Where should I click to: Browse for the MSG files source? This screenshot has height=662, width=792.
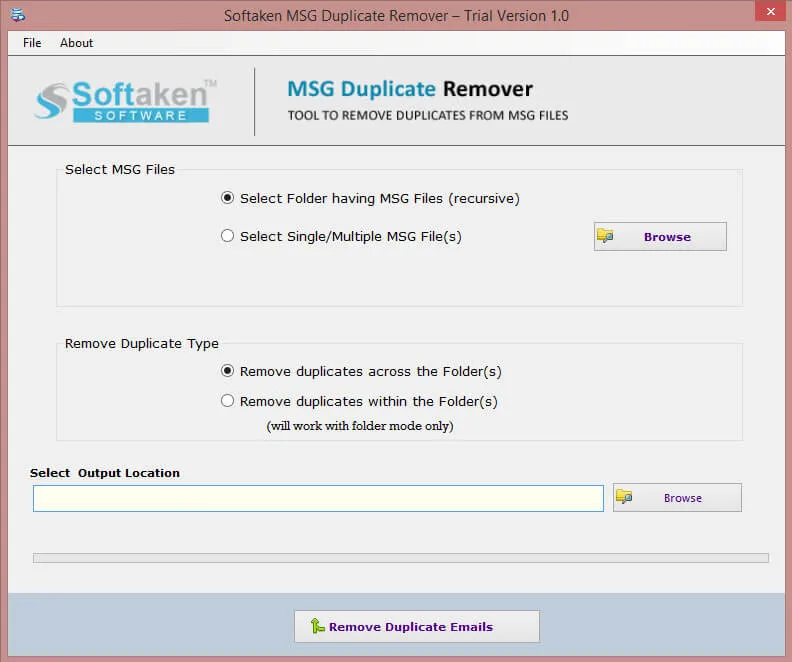[660, 237]
